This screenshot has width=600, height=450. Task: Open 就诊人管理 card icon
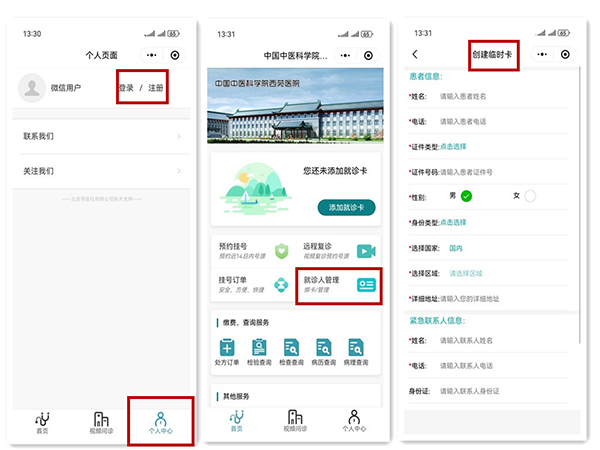tap(367, 285)
